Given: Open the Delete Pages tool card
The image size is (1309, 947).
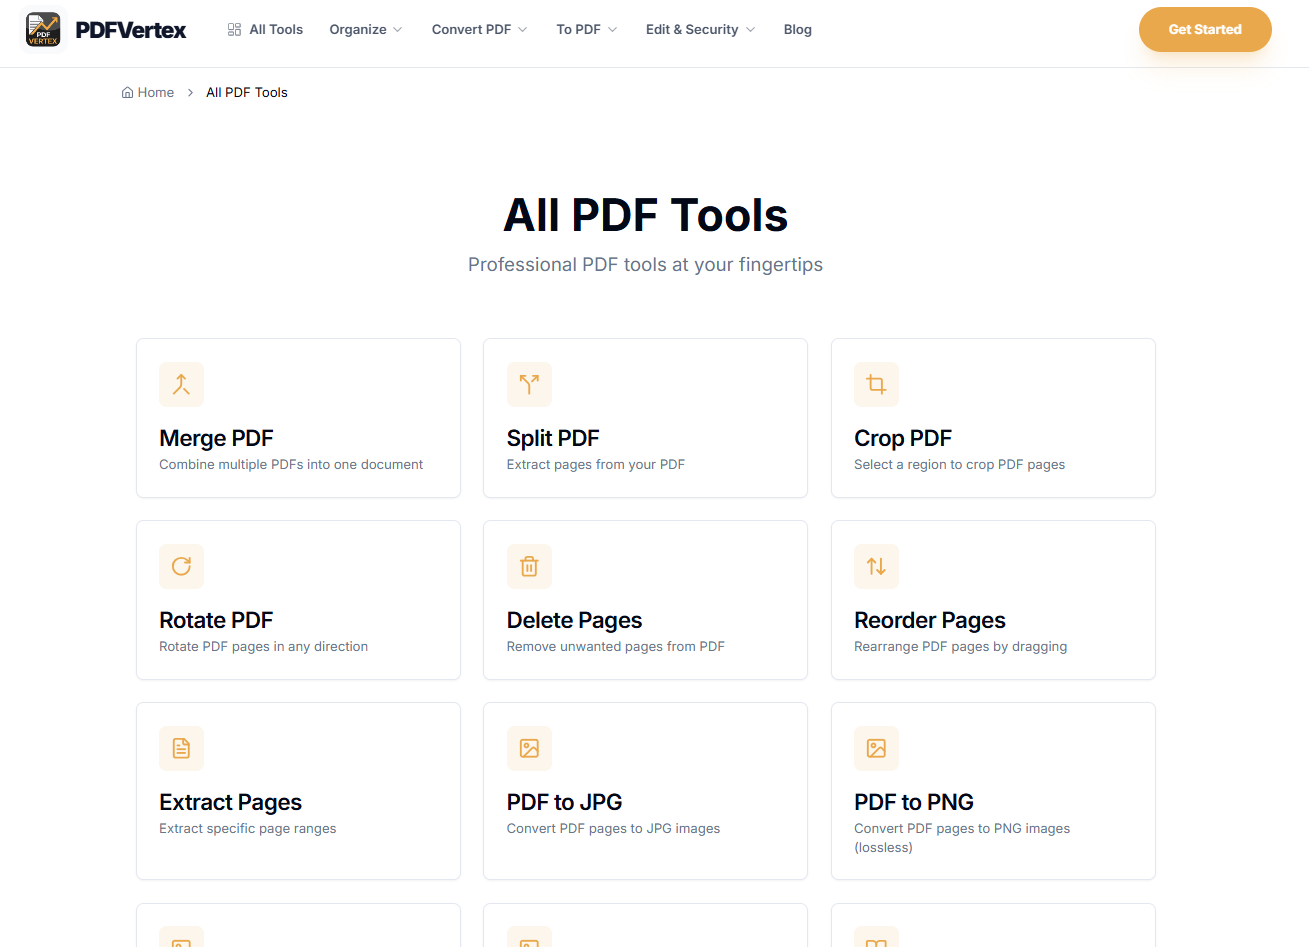Looking at the screenshot, I should click(x=645, y=600).
